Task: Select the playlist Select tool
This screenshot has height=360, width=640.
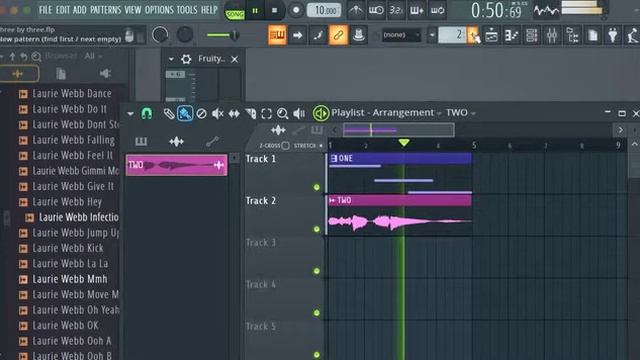Action: click(x=267, y=113)
